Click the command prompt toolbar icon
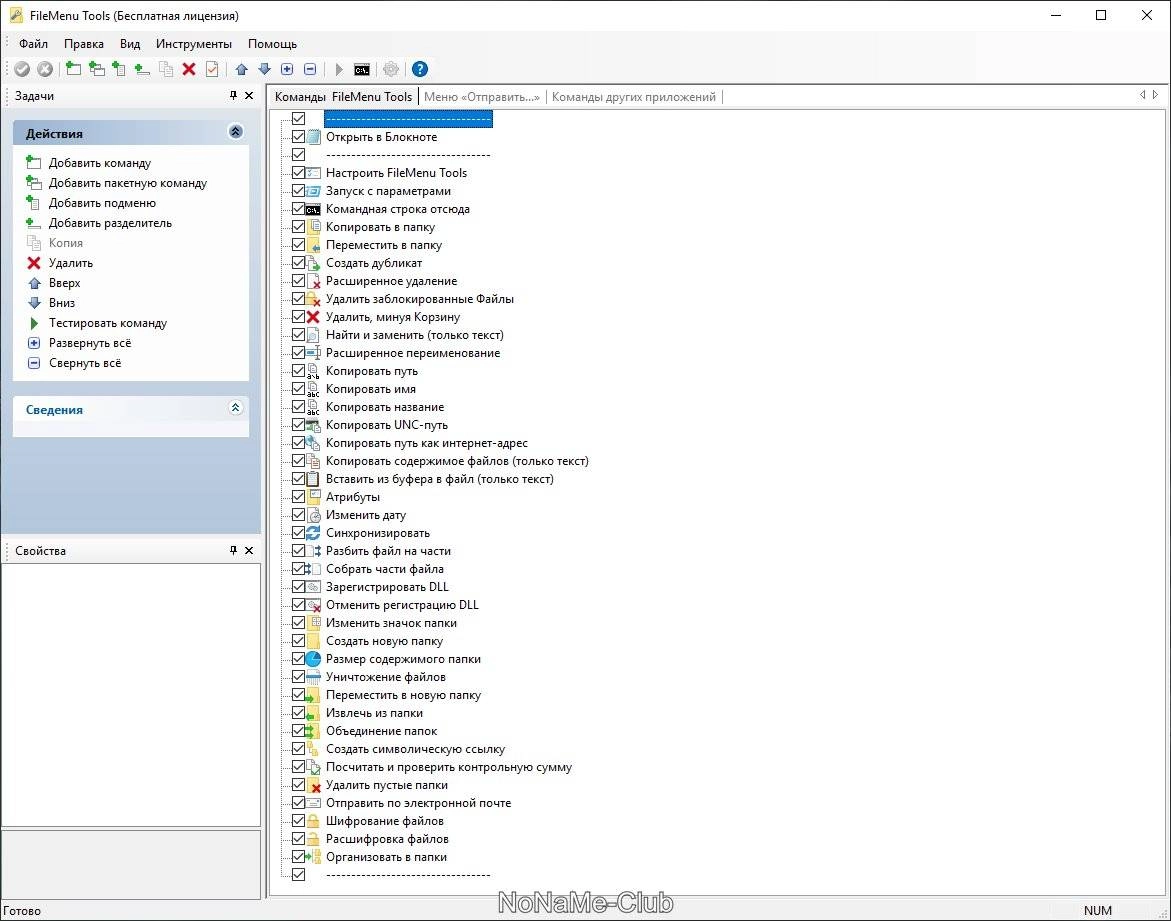 (361, 69)
